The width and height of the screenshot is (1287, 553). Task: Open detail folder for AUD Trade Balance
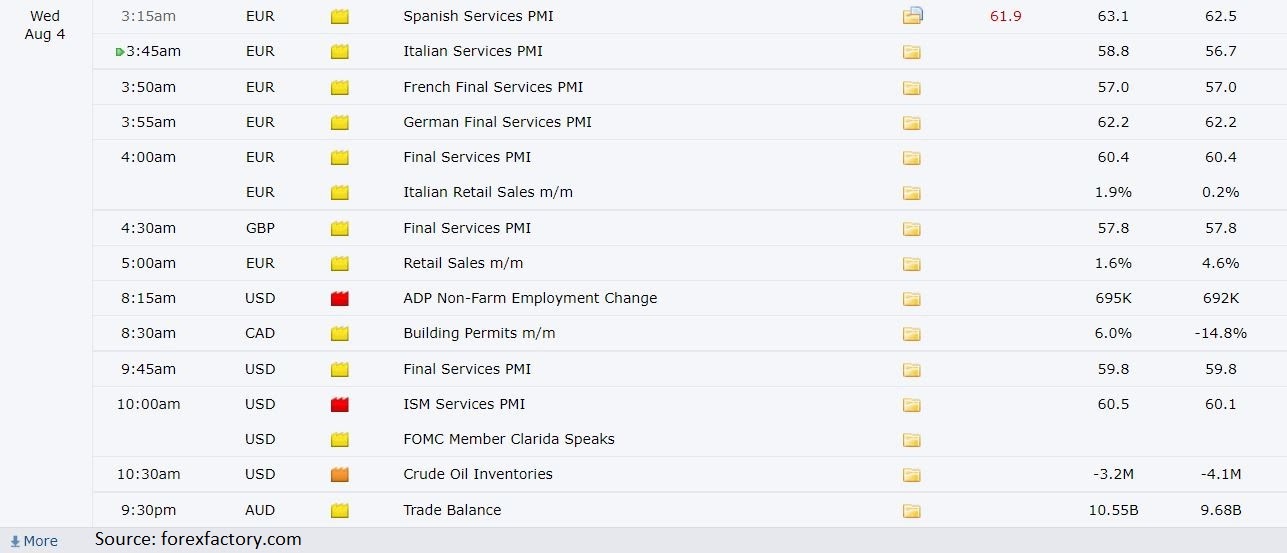(911, 510)
